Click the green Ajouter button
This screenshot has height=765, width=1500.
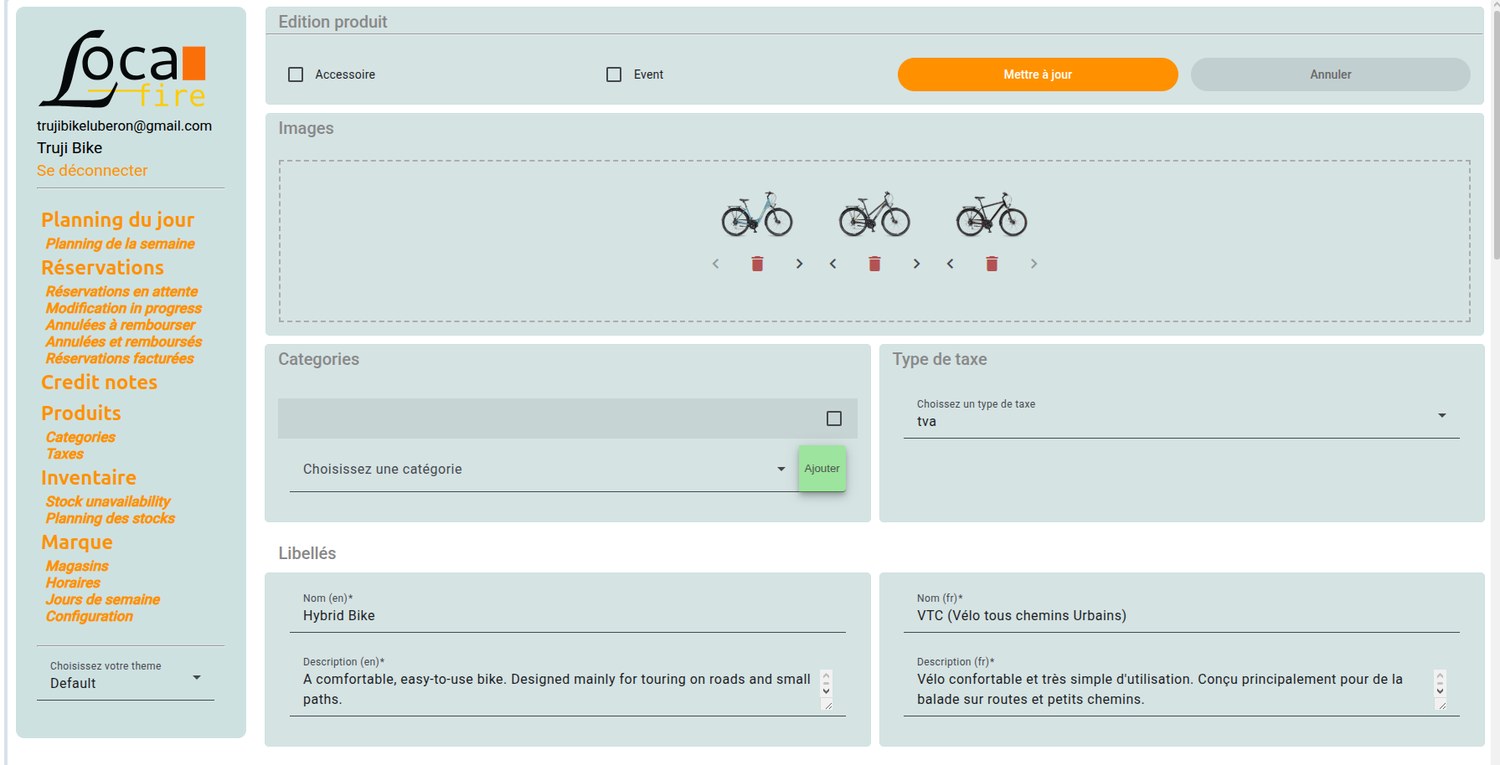tap(822, 468)
